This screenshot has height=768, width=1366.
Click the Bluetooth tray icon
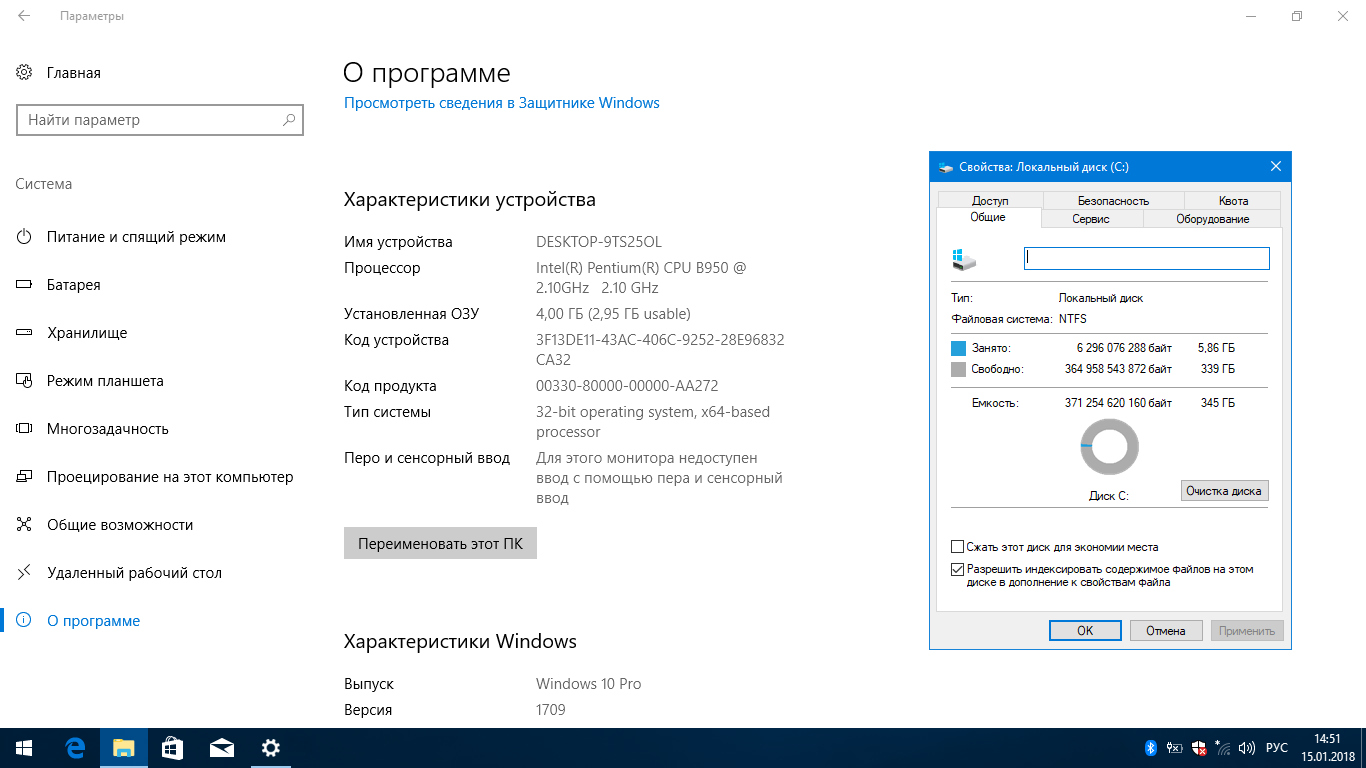click(x=1151, y=748)
